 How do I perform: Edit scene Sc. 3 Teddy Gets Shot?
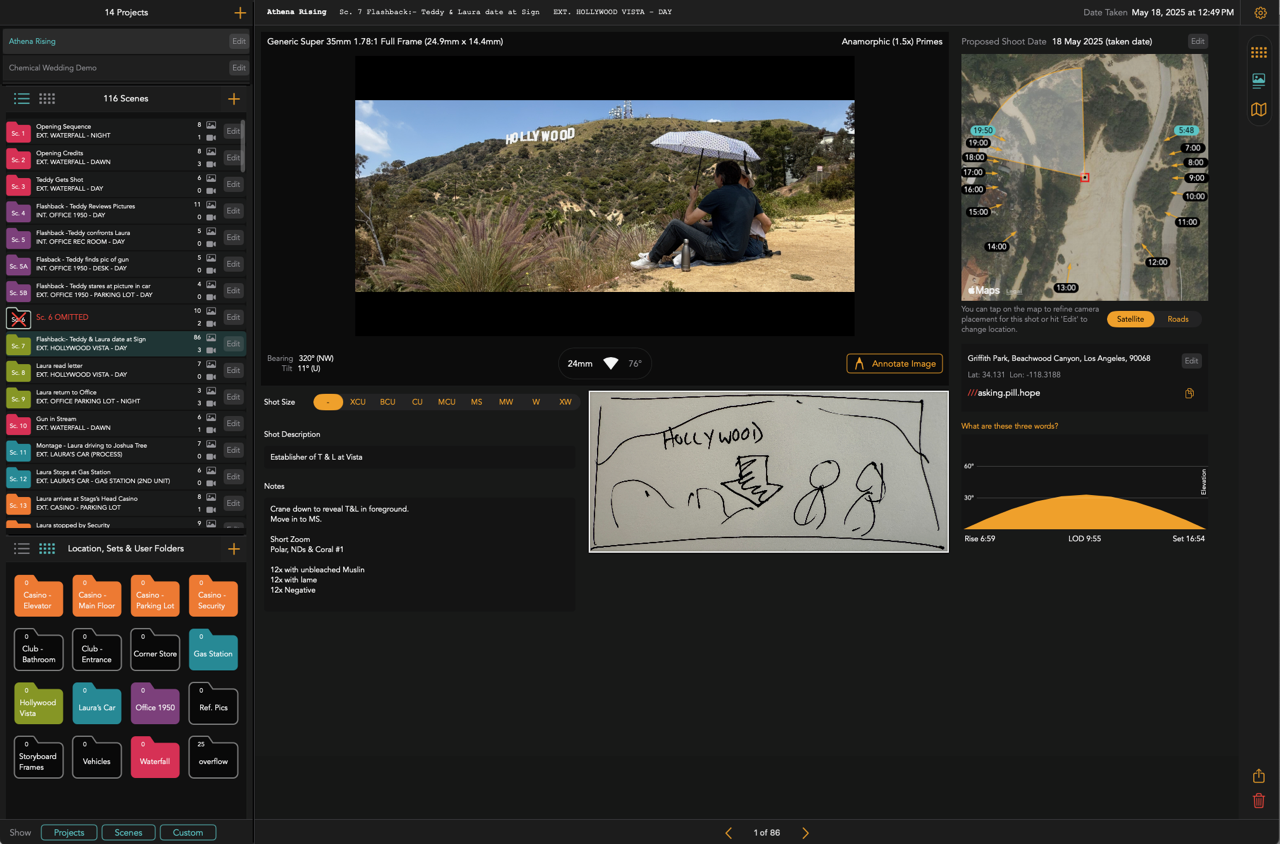(233, 184)
